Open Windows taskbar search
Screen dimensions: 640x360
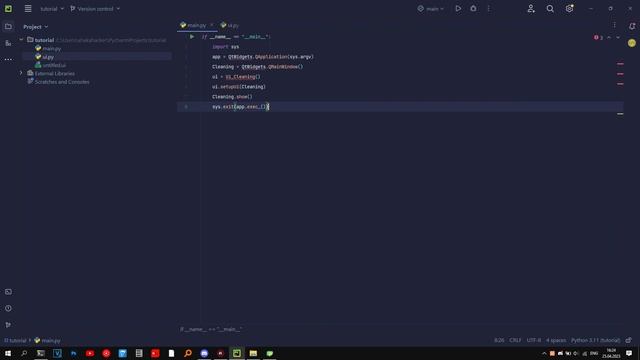tap(24, 353)
